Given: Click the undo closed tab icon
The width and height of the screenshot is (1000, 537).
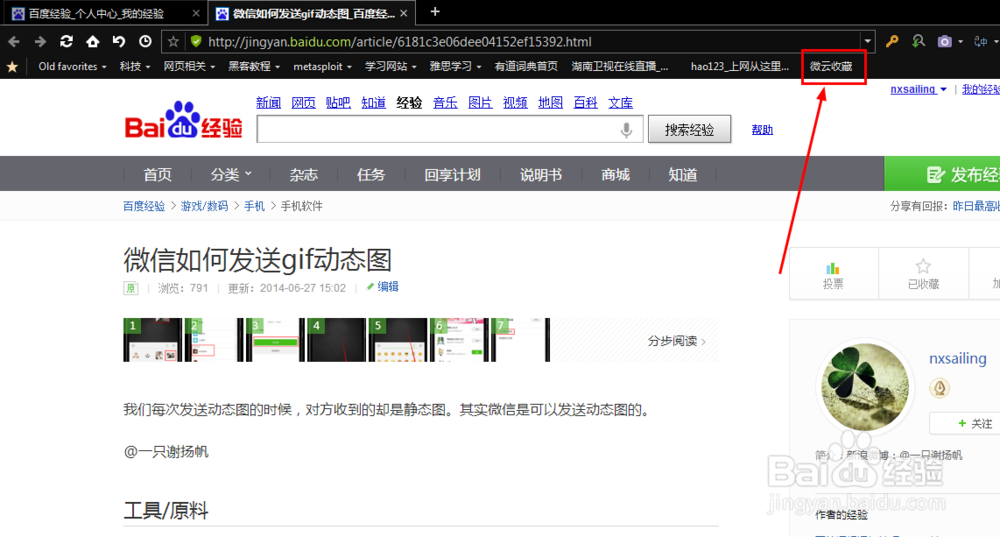Looking at the screenshot, I should coord(119,41).
